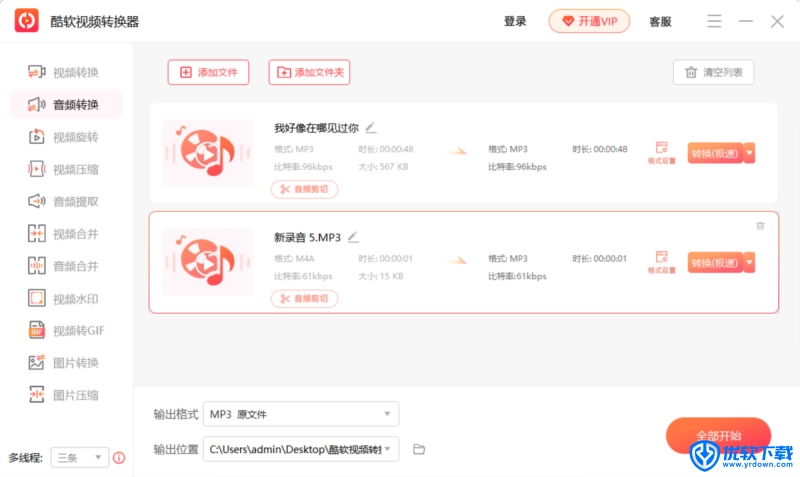Click 转换(极速) for 我好像在哪见过你

click(715, 153)
